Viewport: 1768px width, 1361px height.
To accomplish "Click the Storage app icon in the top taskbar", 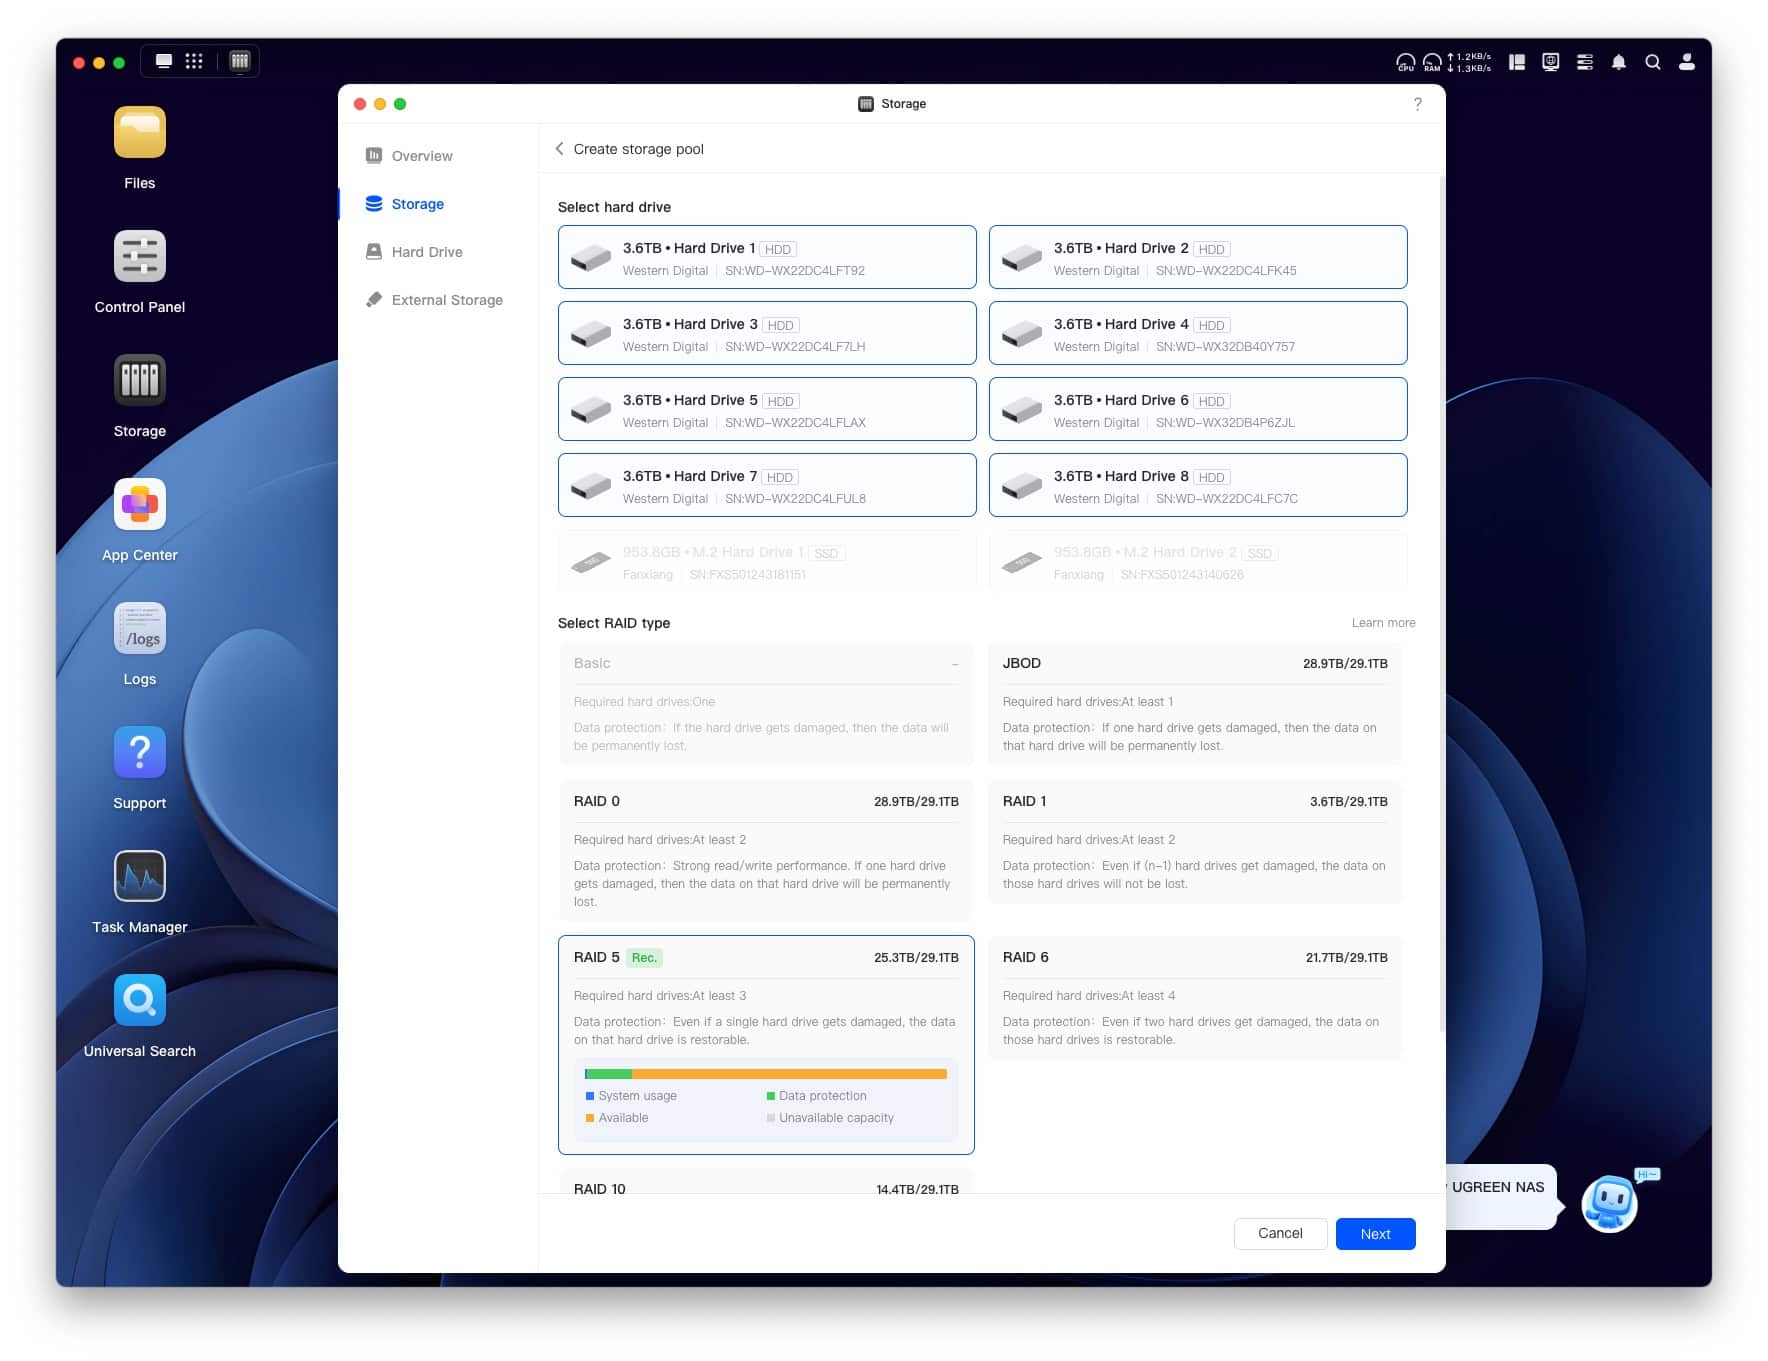I will tap(240, 61).
